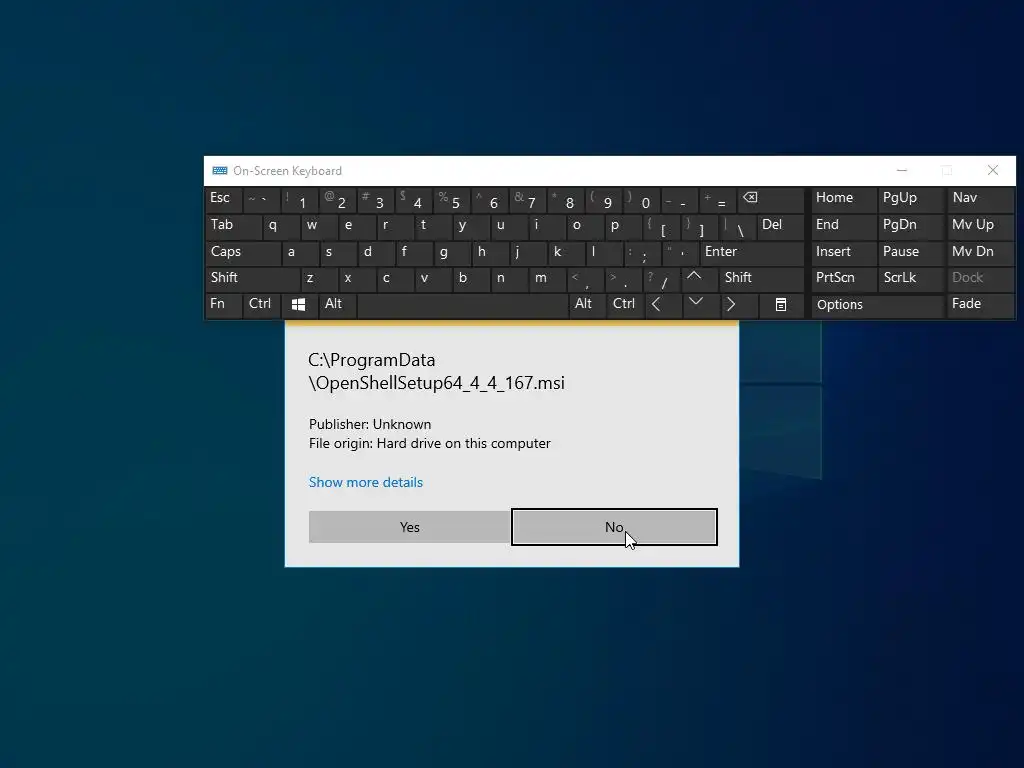Click the left bracket key

660,226
